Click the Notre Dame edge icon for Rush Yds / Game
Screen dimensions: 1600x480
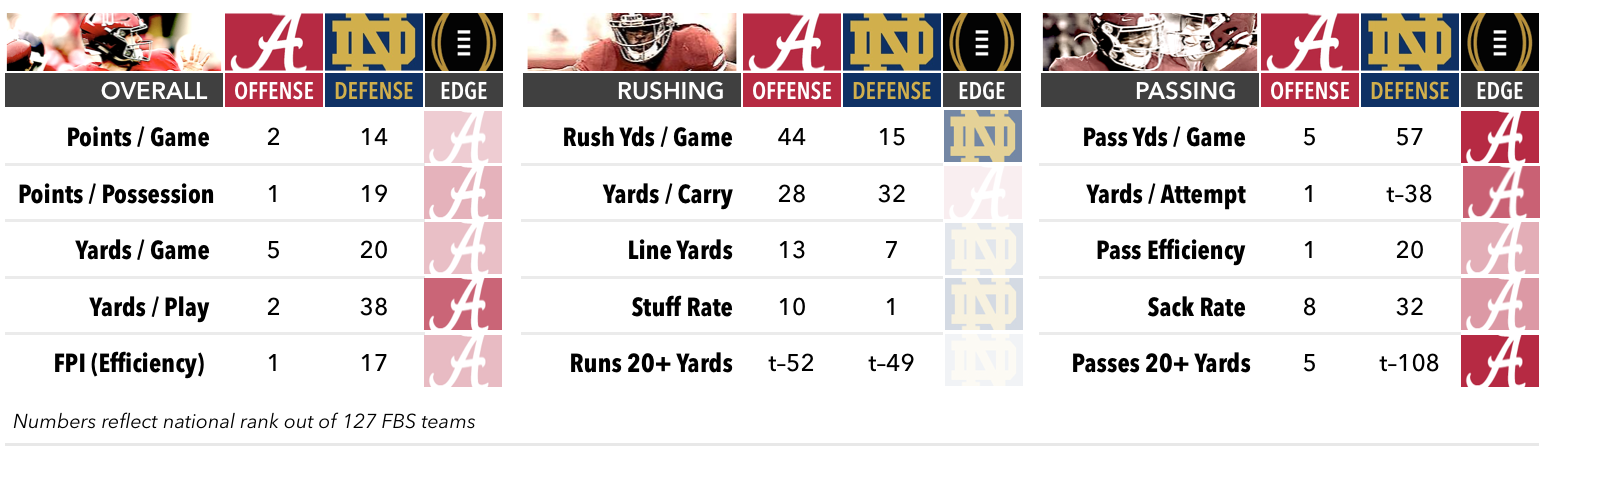click(983, 137)
